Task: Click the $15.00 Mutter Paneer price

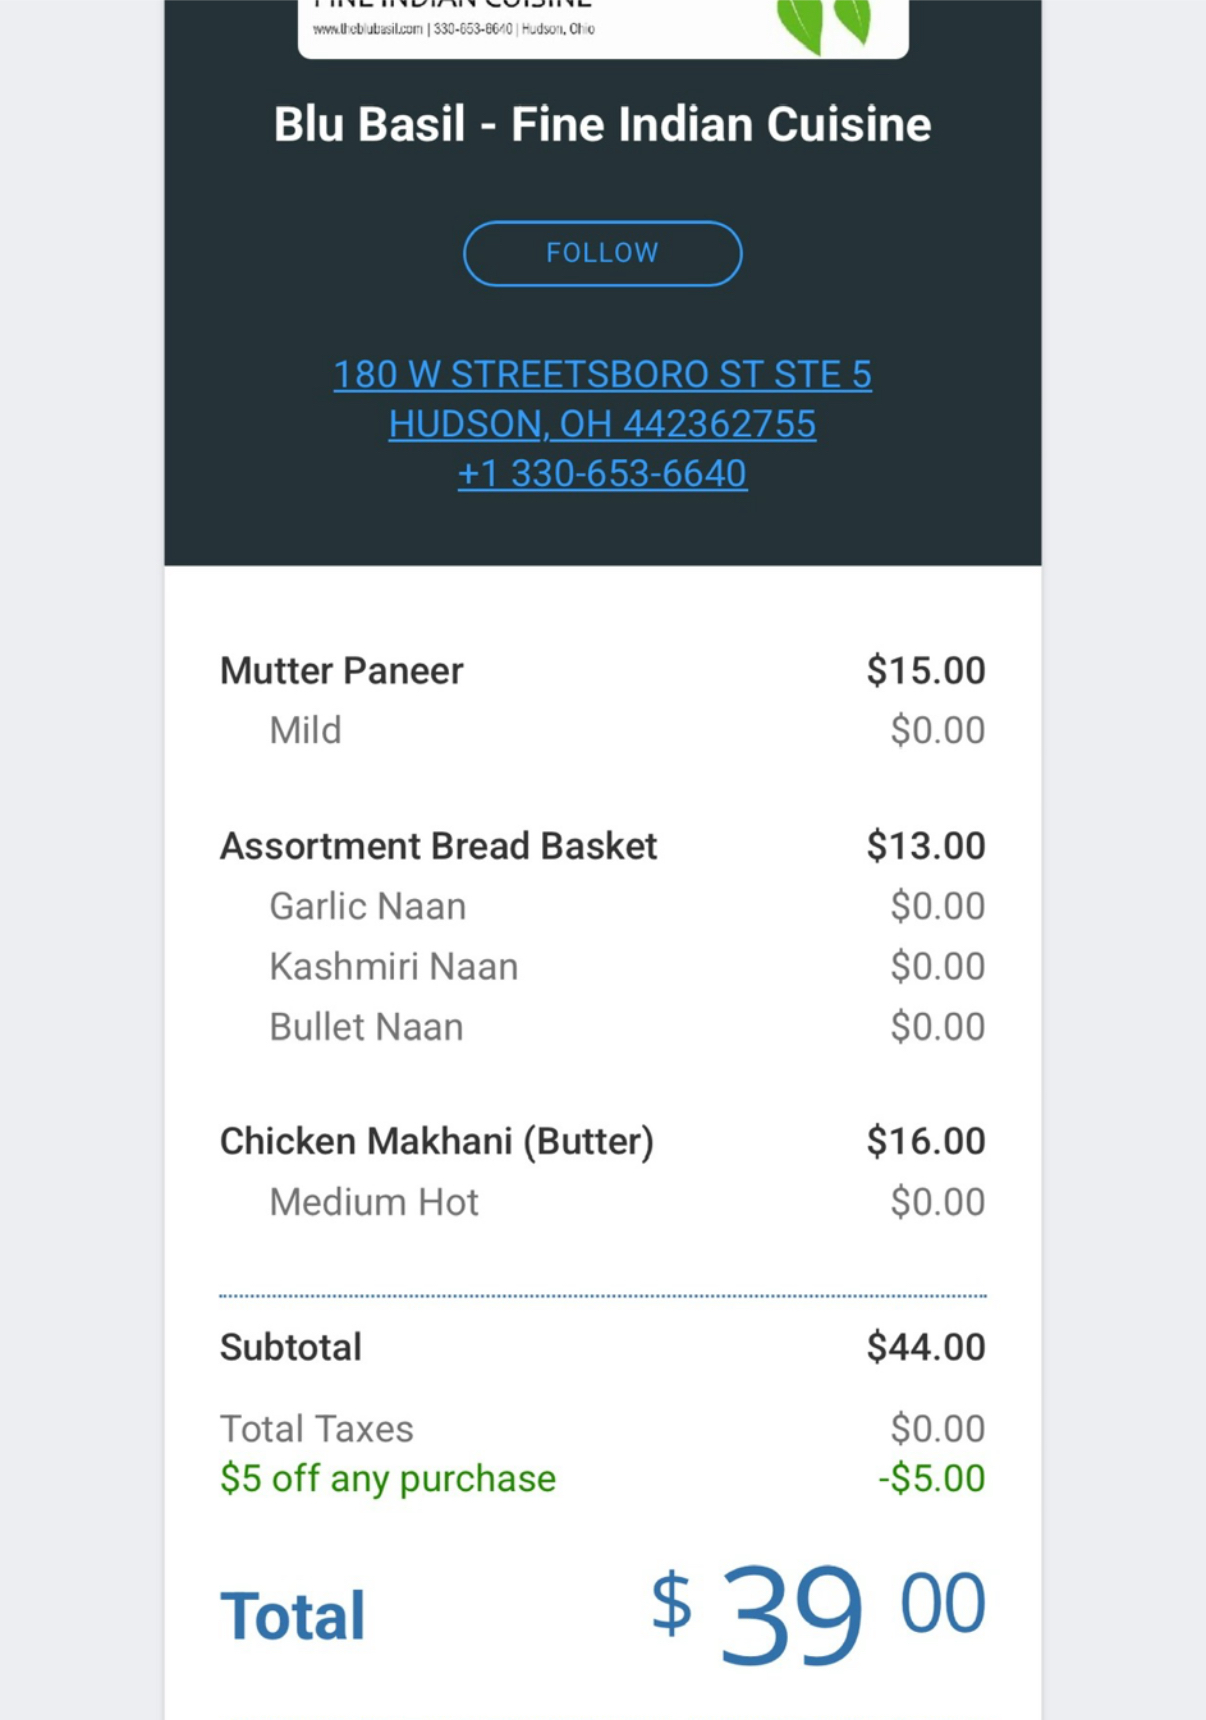Action: [x=925, y=671]
